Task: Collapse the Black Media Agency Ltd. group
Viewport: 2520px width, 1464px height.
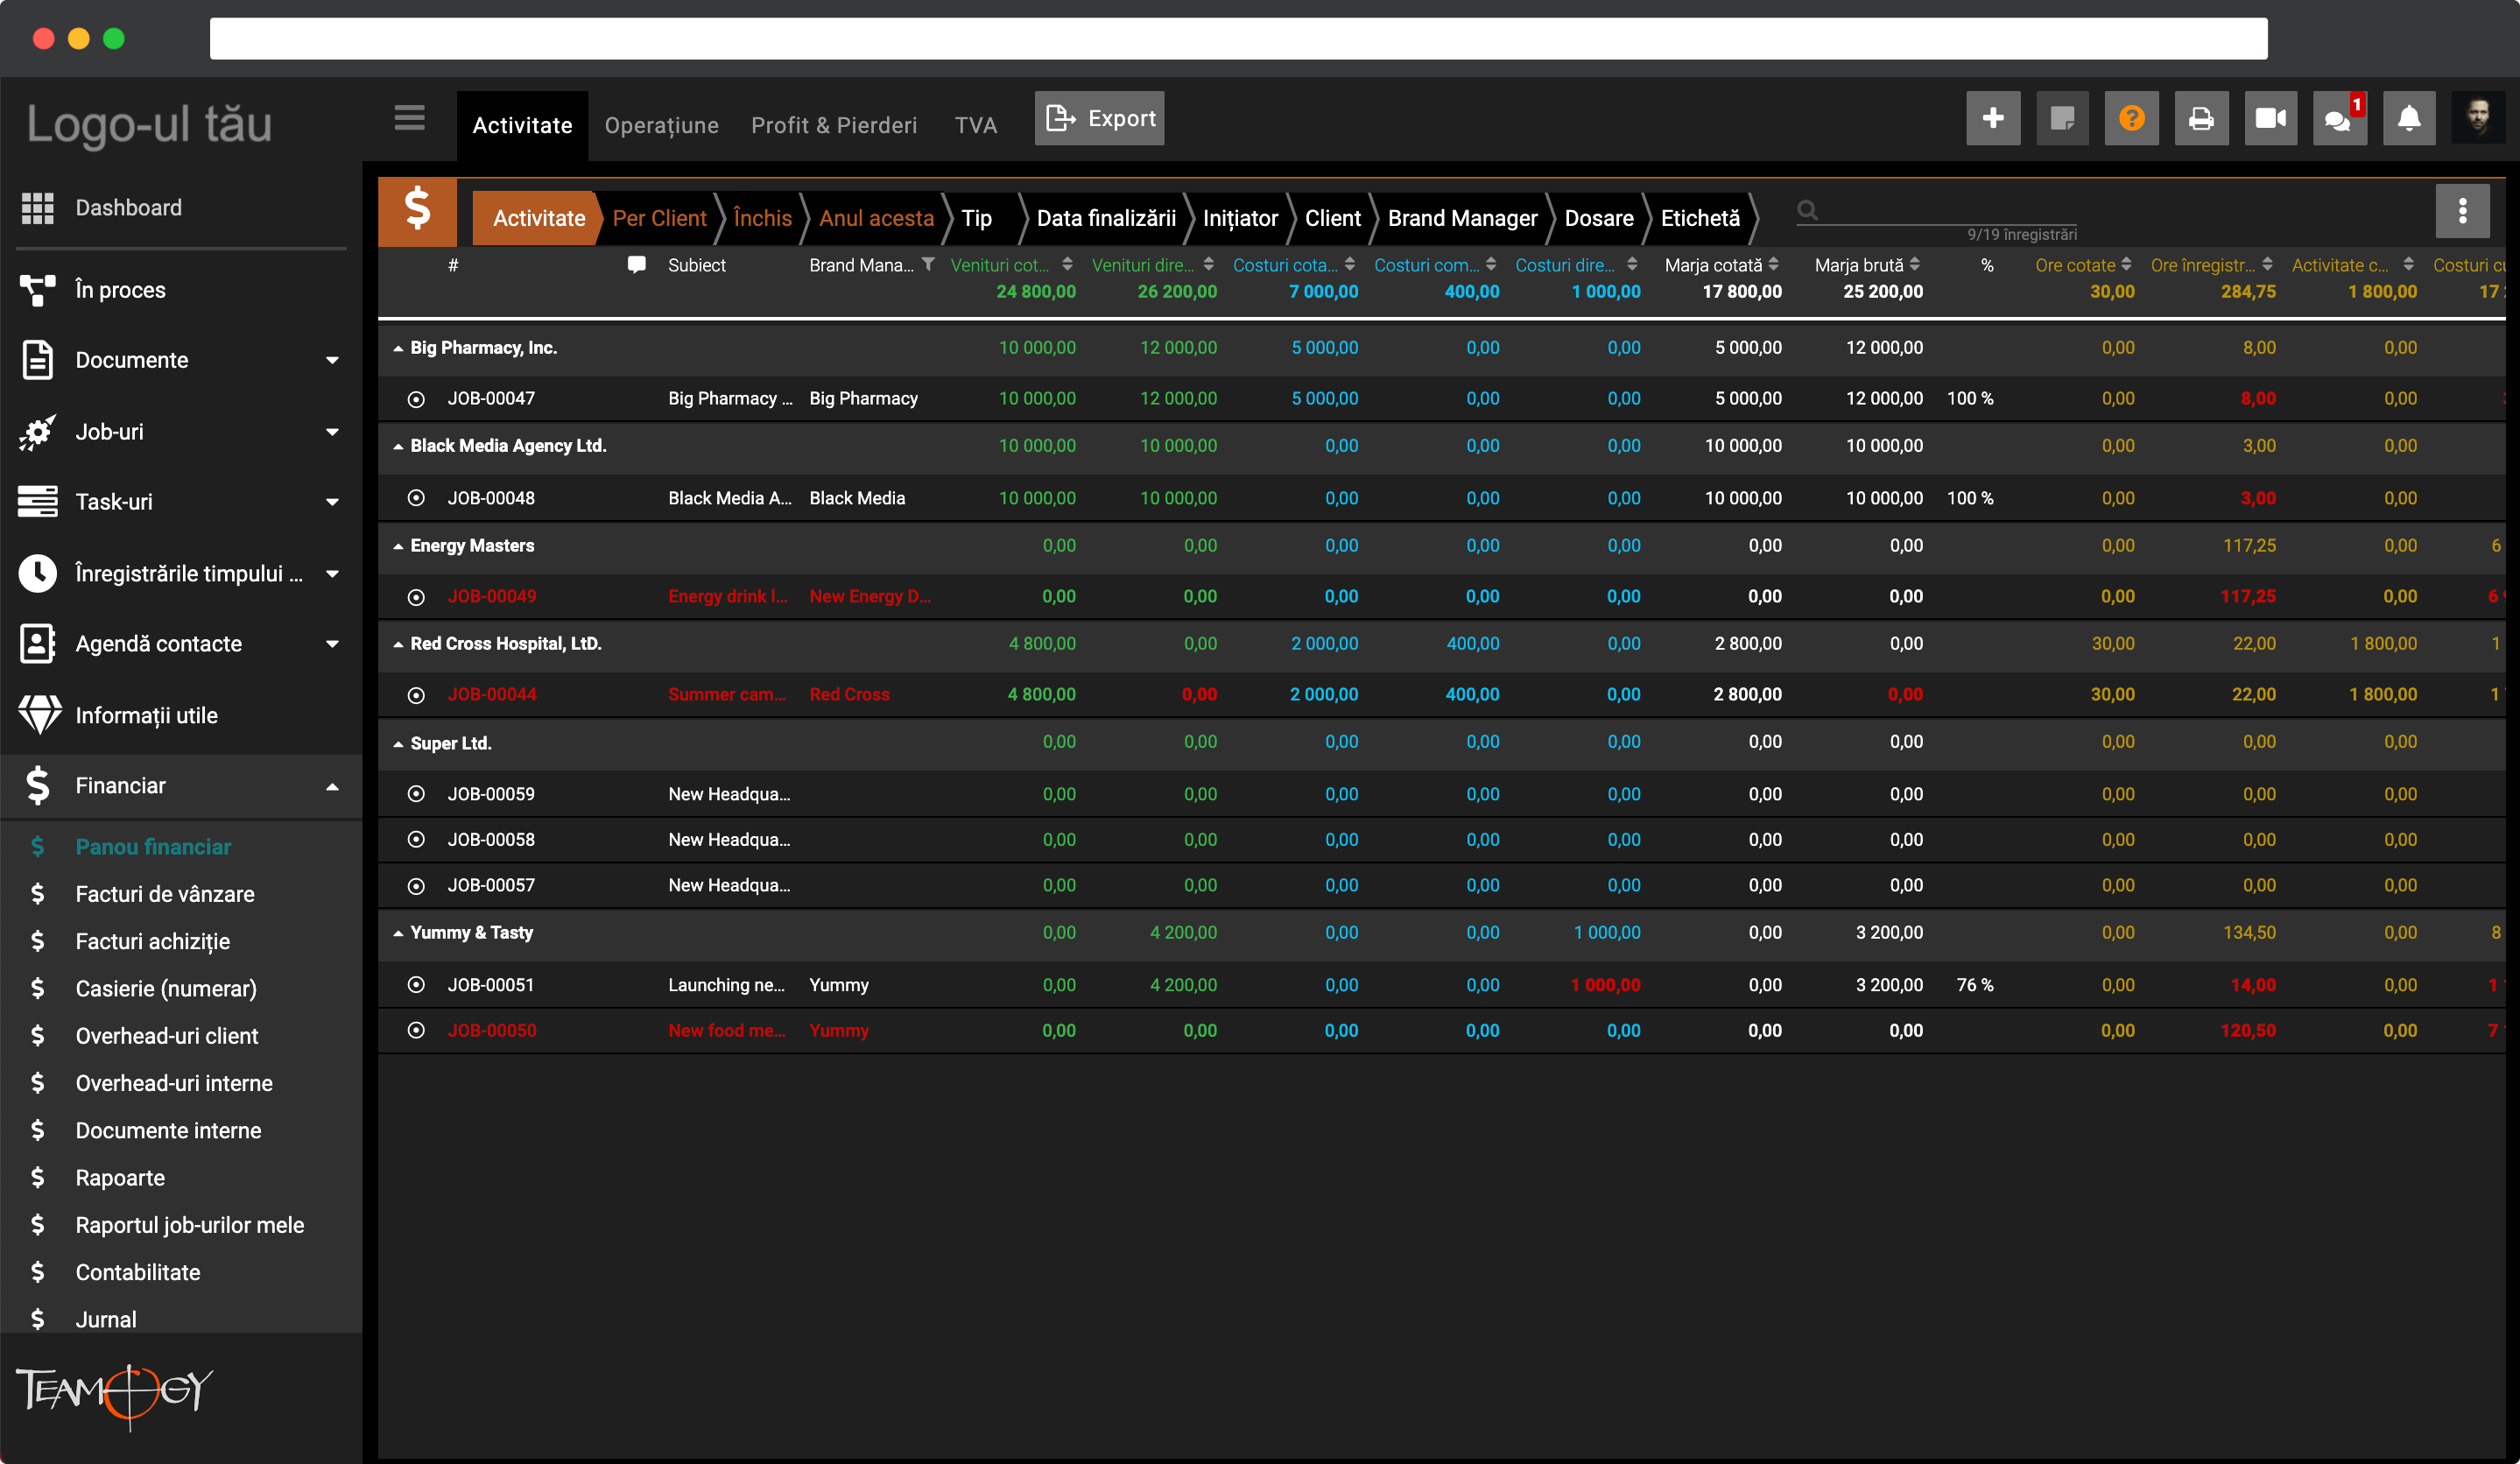Action: click(x=398, y=447)
